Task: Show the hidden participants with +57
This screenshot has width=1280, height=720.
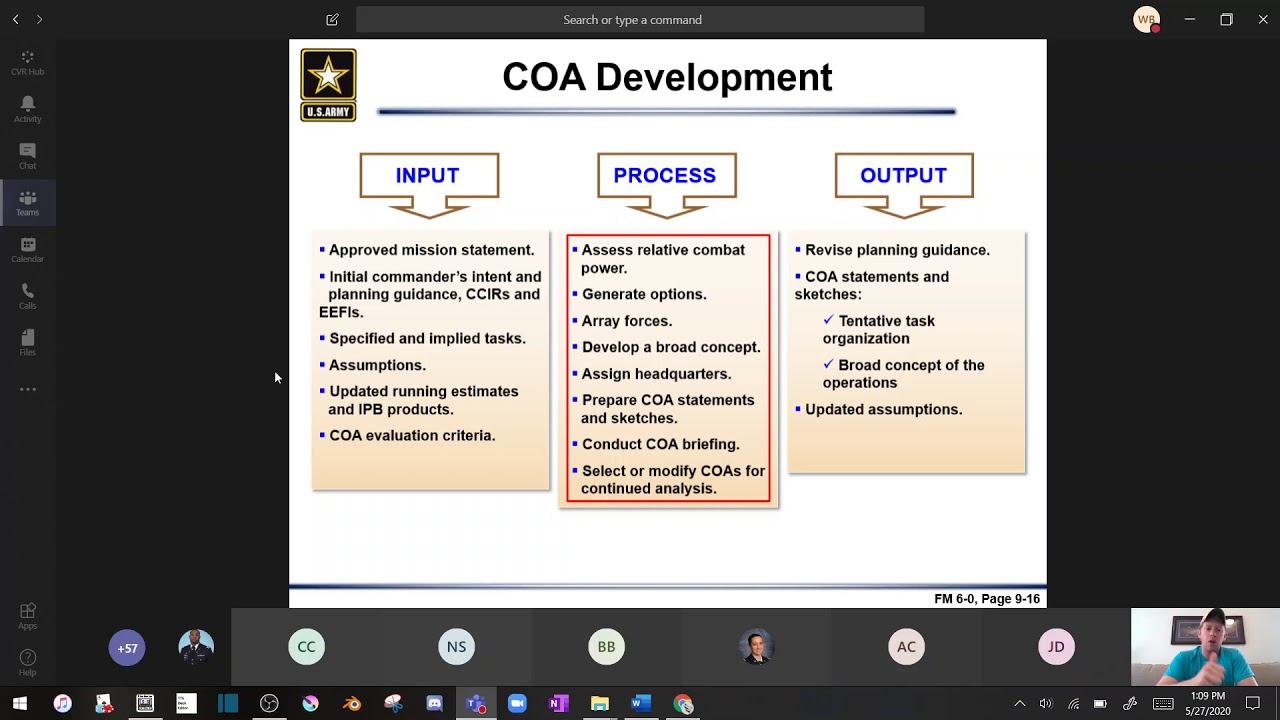Action: tap(127, 648)
